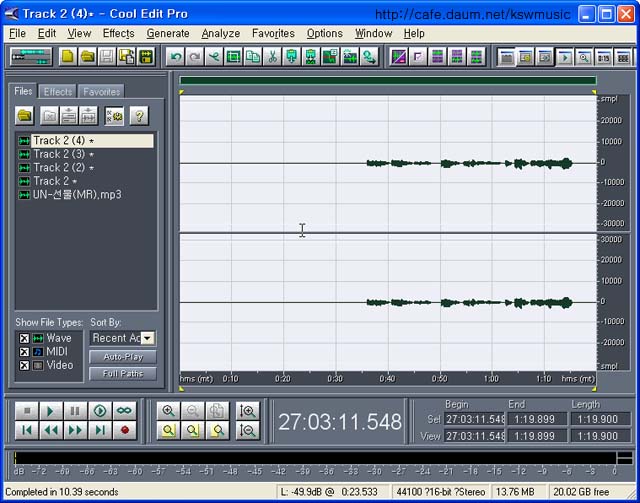Viewport: 640px width, 503px height.
Task: Click the Close file icon in Files panel
Action: 49,116
